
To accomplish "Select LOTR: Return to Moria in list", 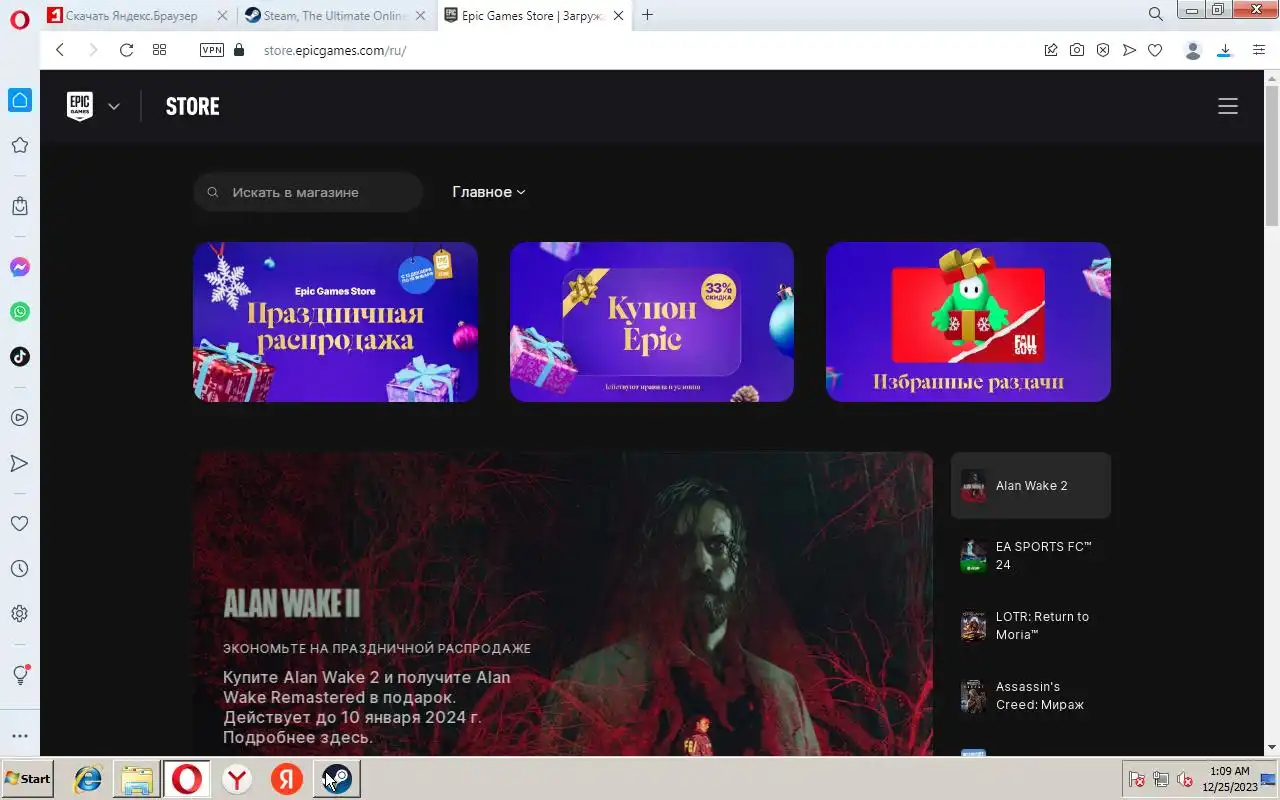I will tap(1031, 626).
